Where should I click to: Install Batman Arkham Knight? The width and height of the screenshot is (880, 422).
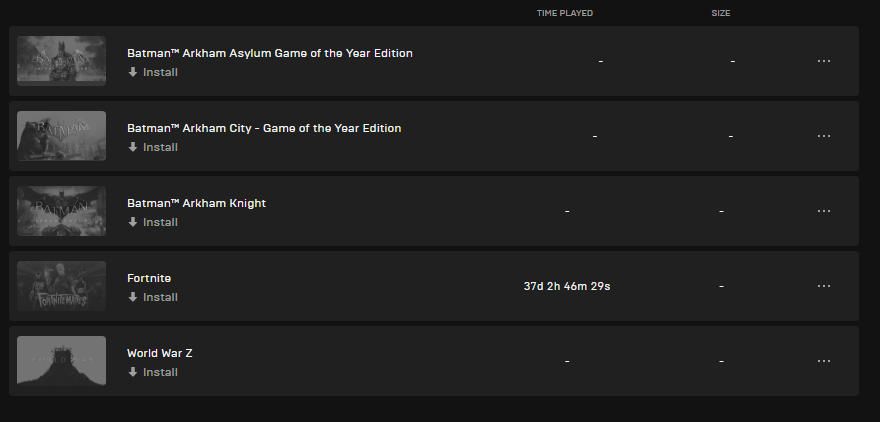click(x=153, y=222)
